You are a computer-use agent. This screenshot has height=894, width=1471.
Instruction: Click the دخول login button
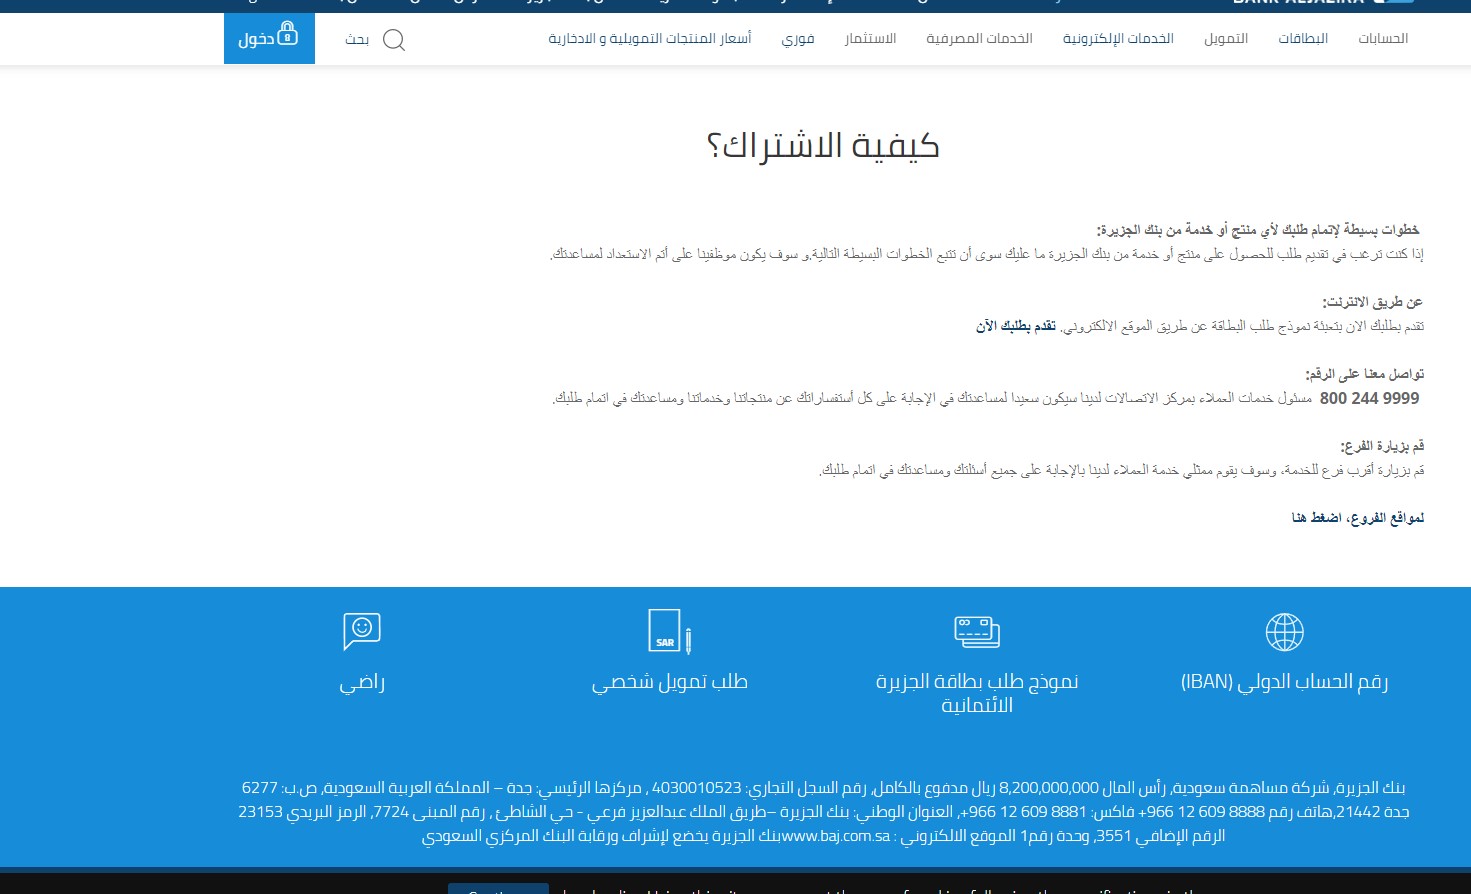(269, 39)
